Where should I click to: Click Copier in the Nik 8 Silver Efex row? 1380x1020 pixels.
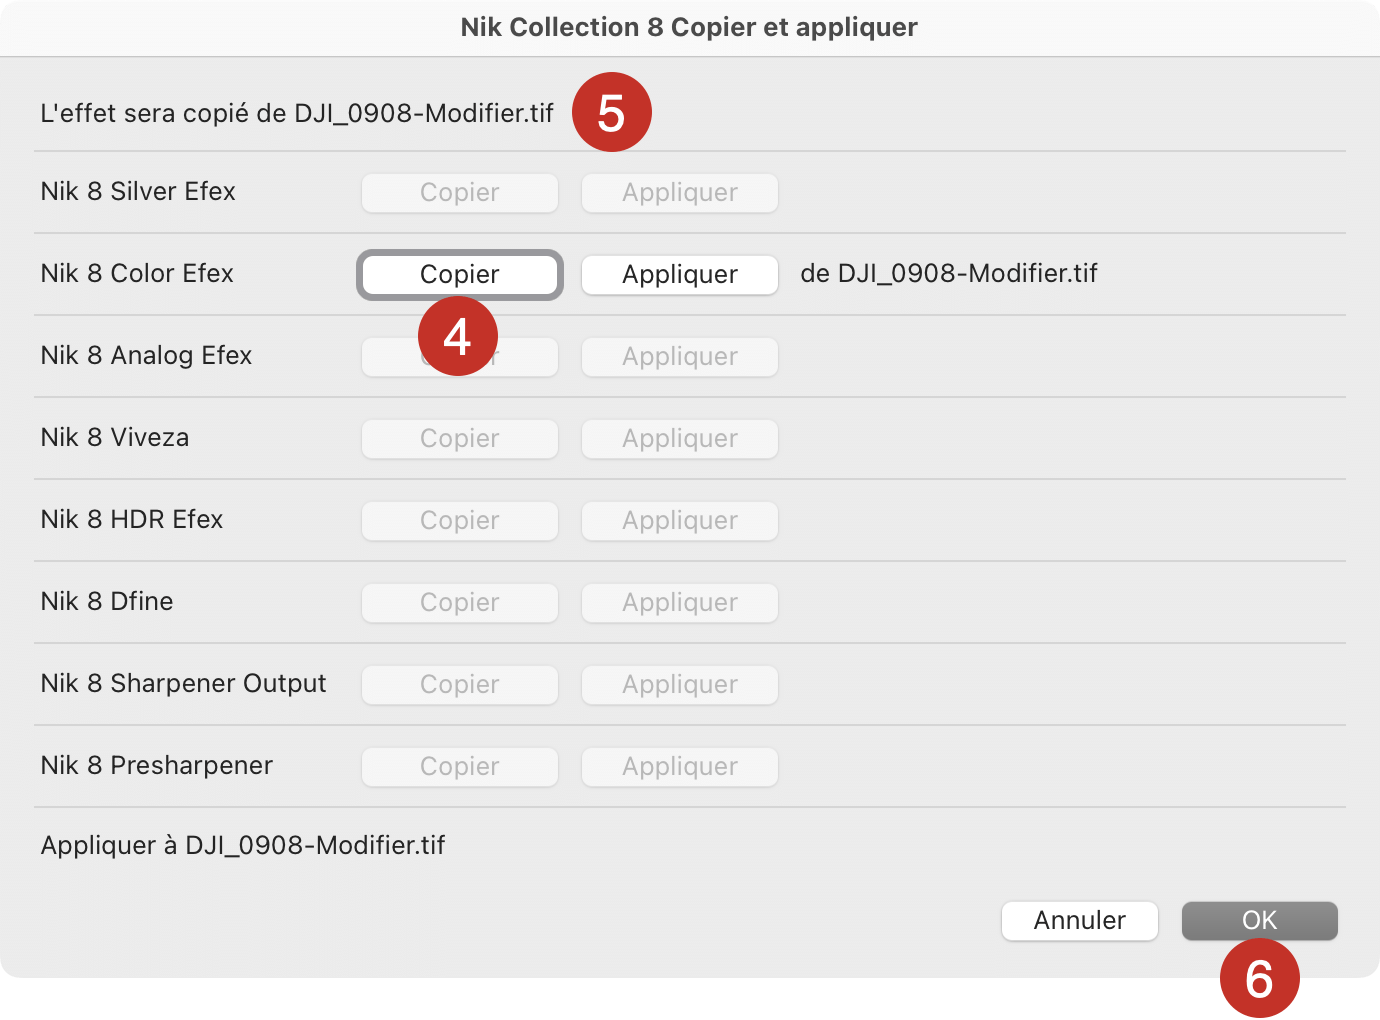460,193
